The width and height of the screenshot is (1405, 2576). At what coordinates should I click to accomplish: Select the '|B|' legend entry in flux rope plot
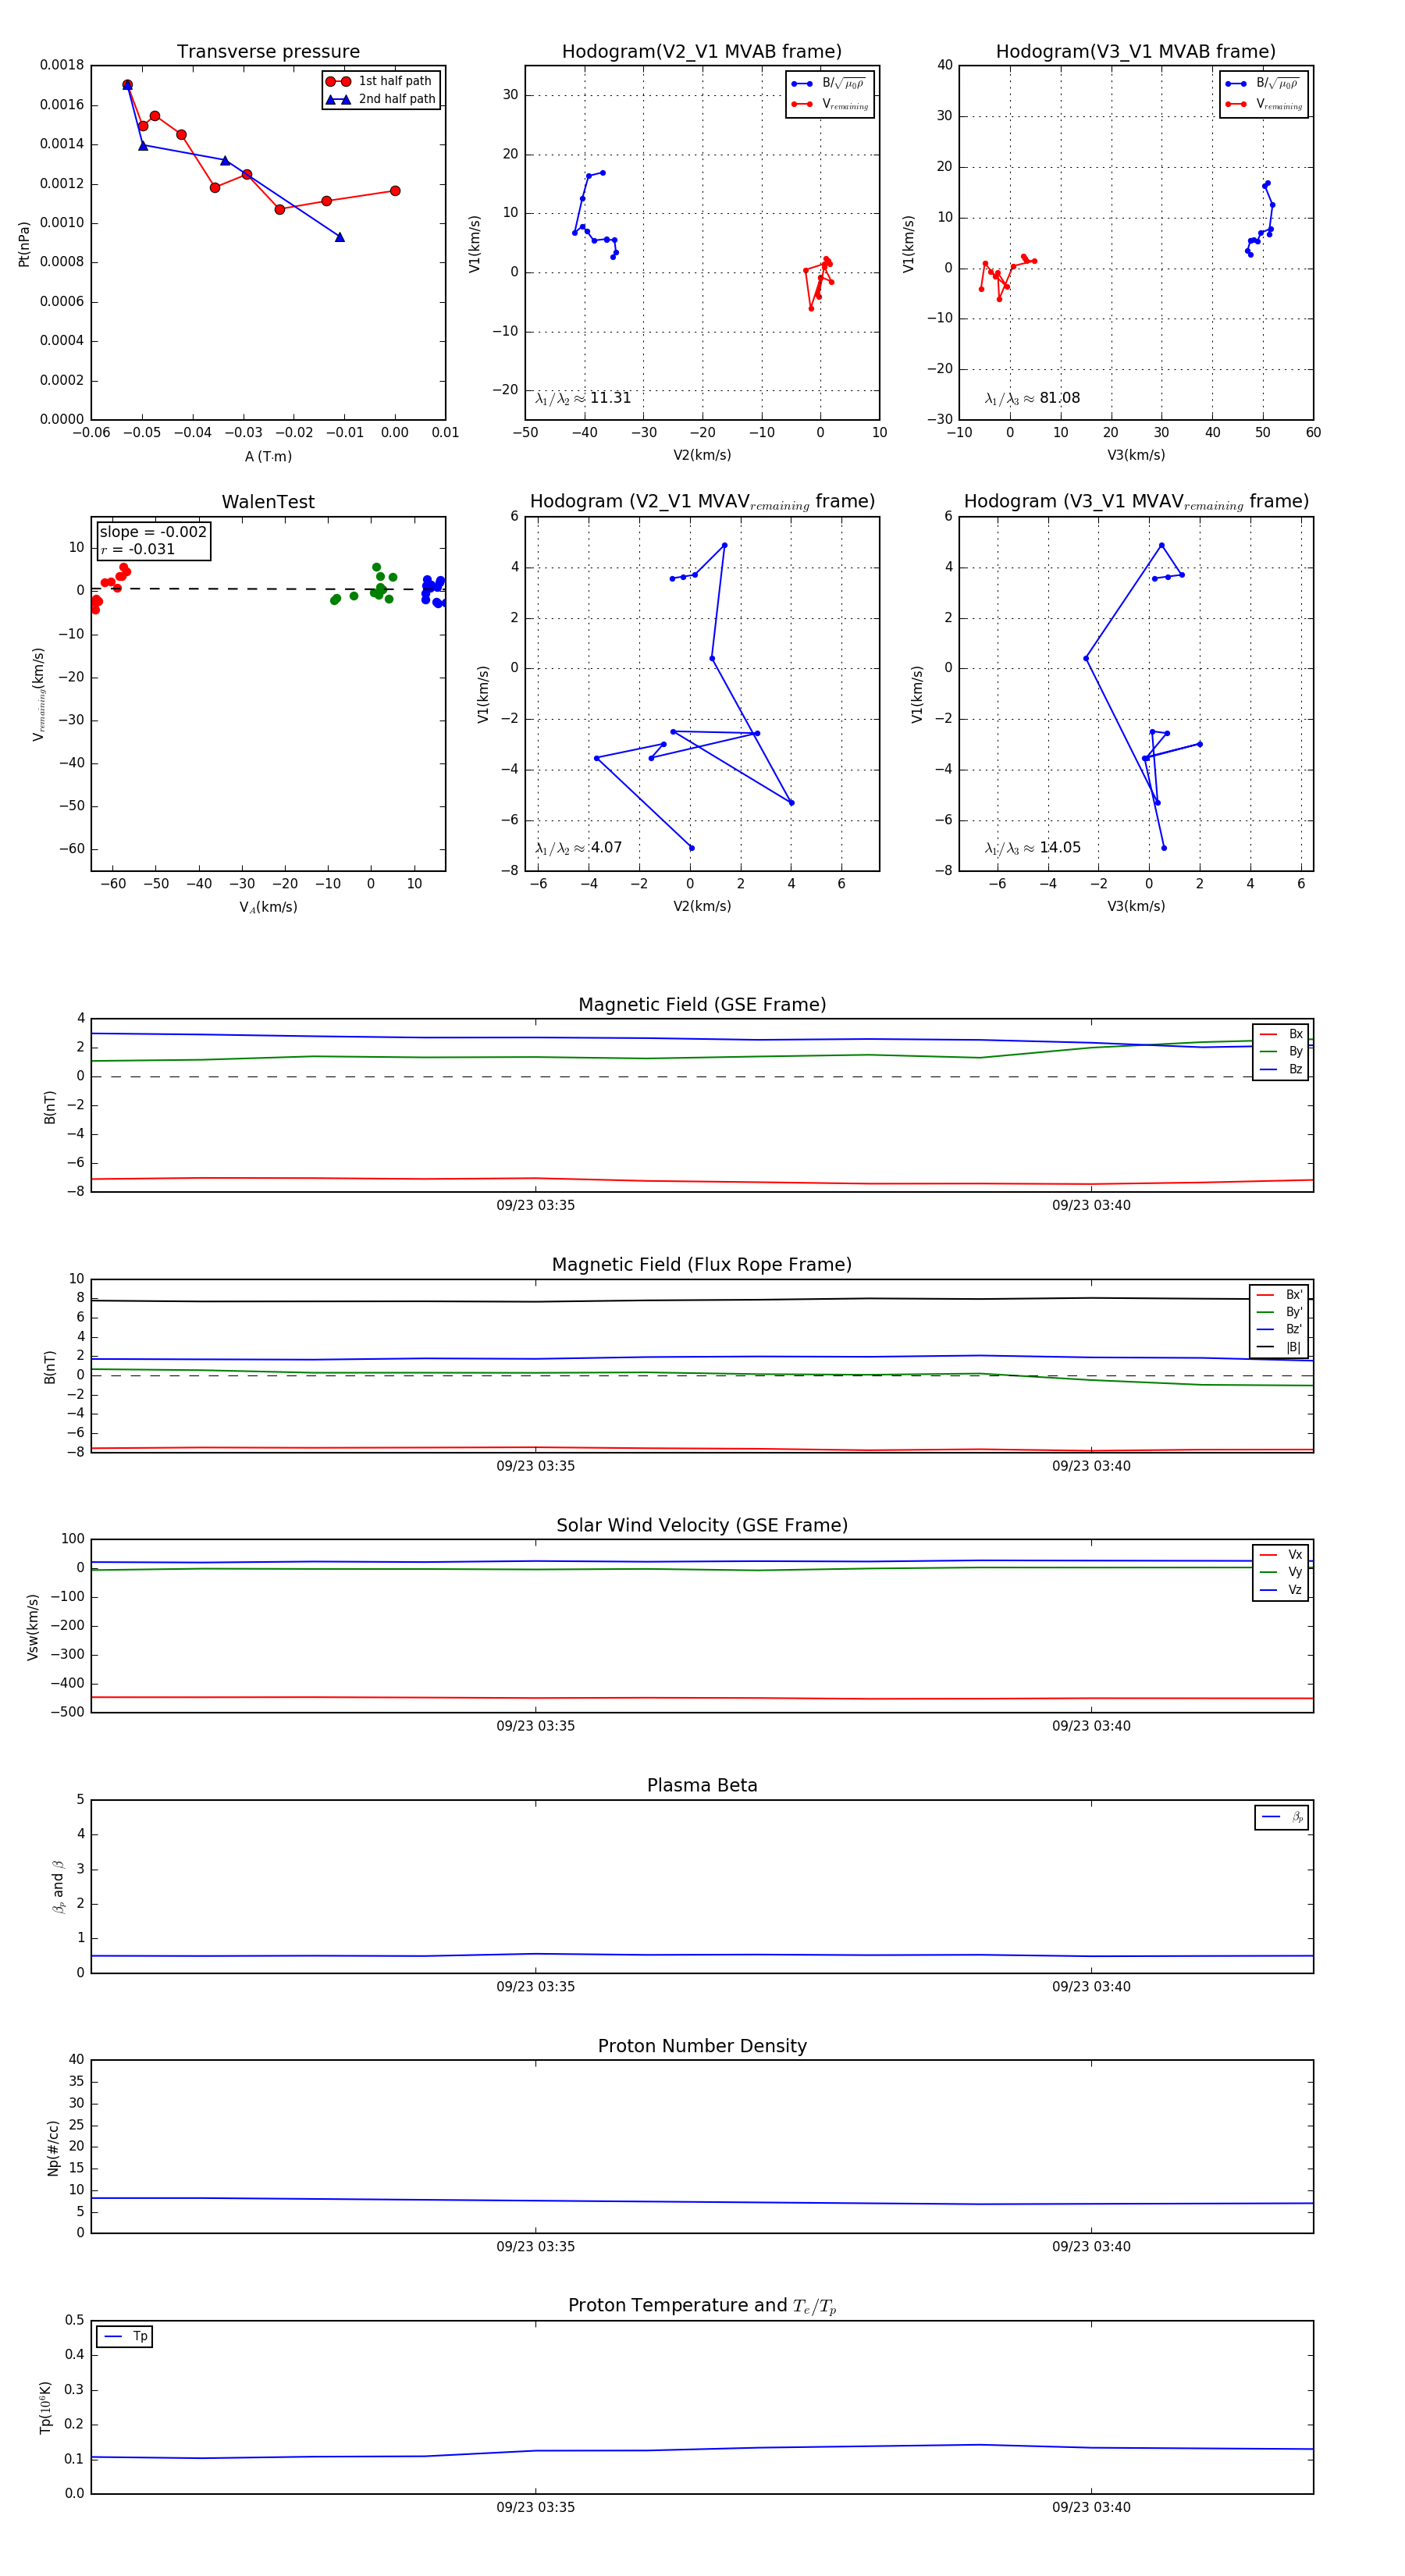click(x=1279, y=1347)
